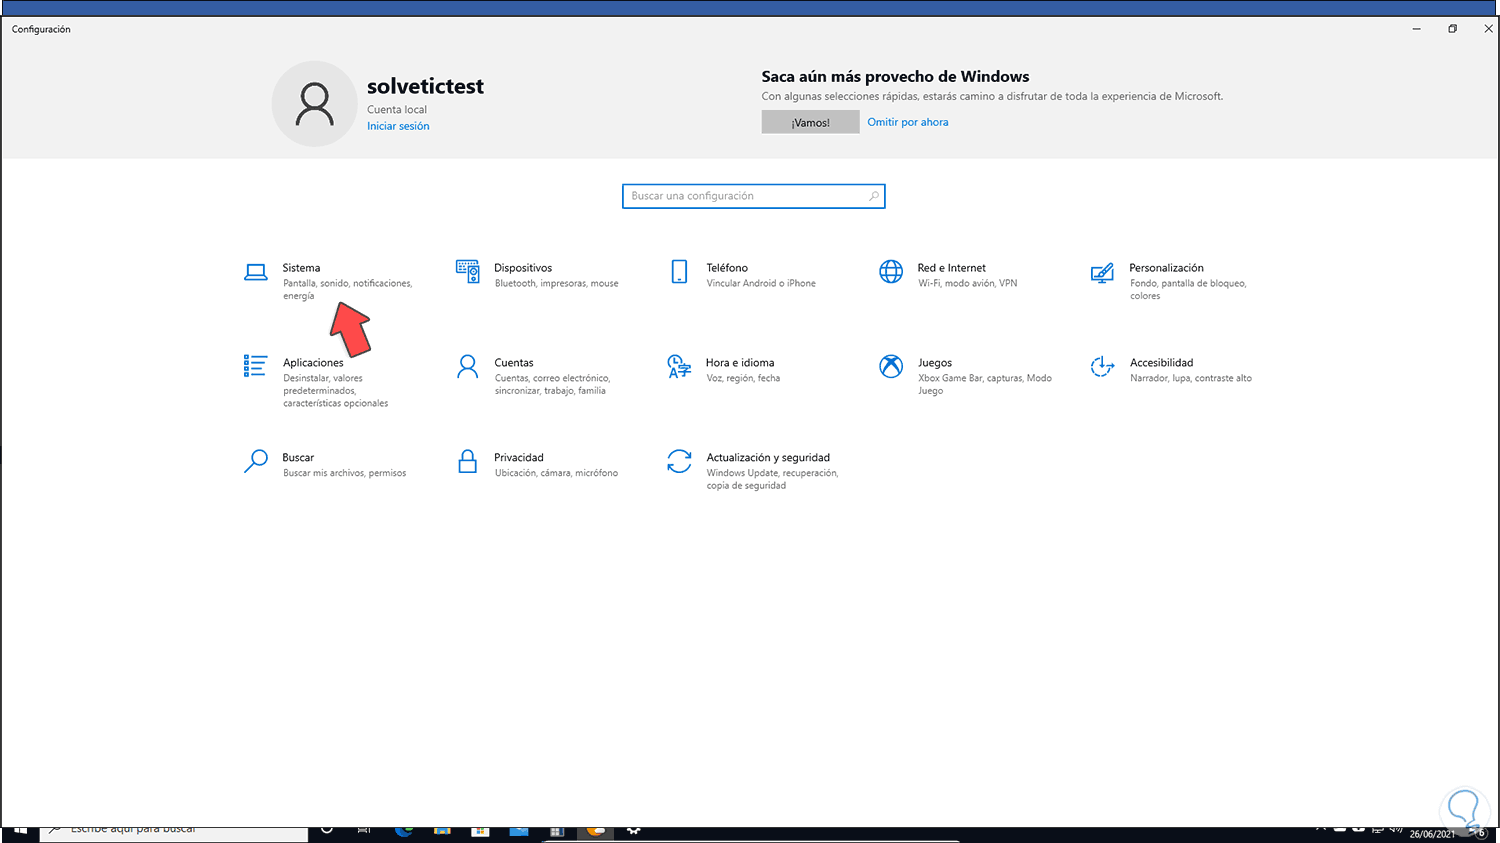
Task: Open Red e Internet via the globe icon
Action: 891,272
